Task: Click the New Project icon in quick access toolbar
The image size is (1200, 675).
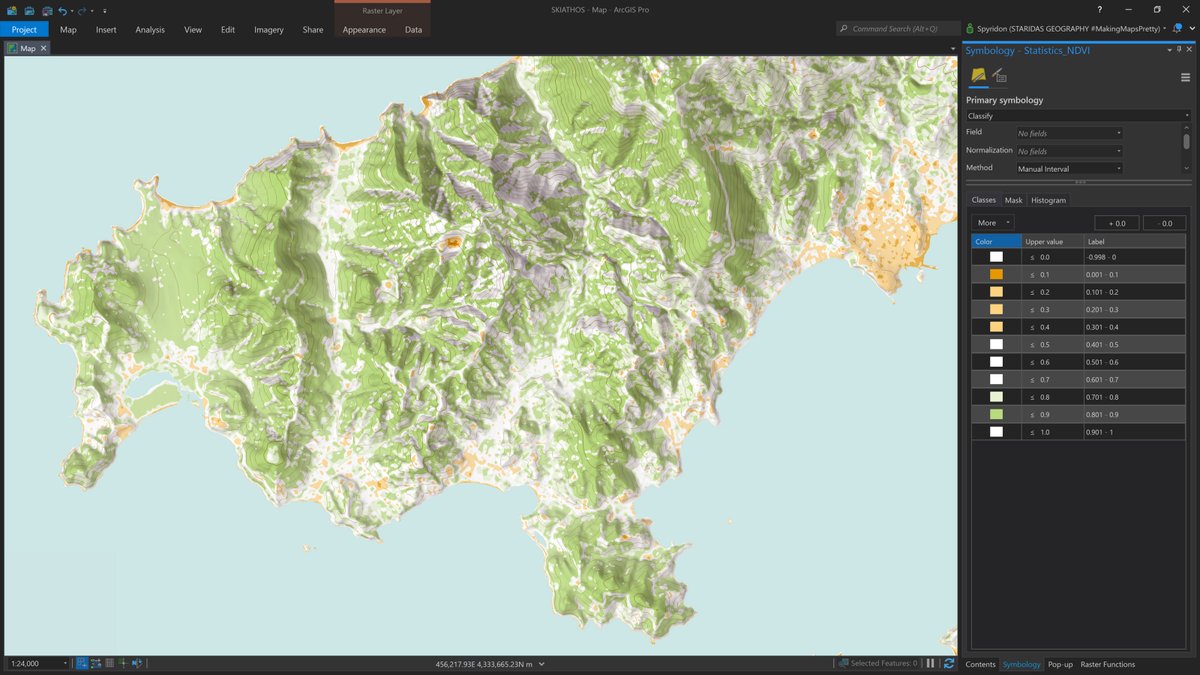Action: [12, 10]
